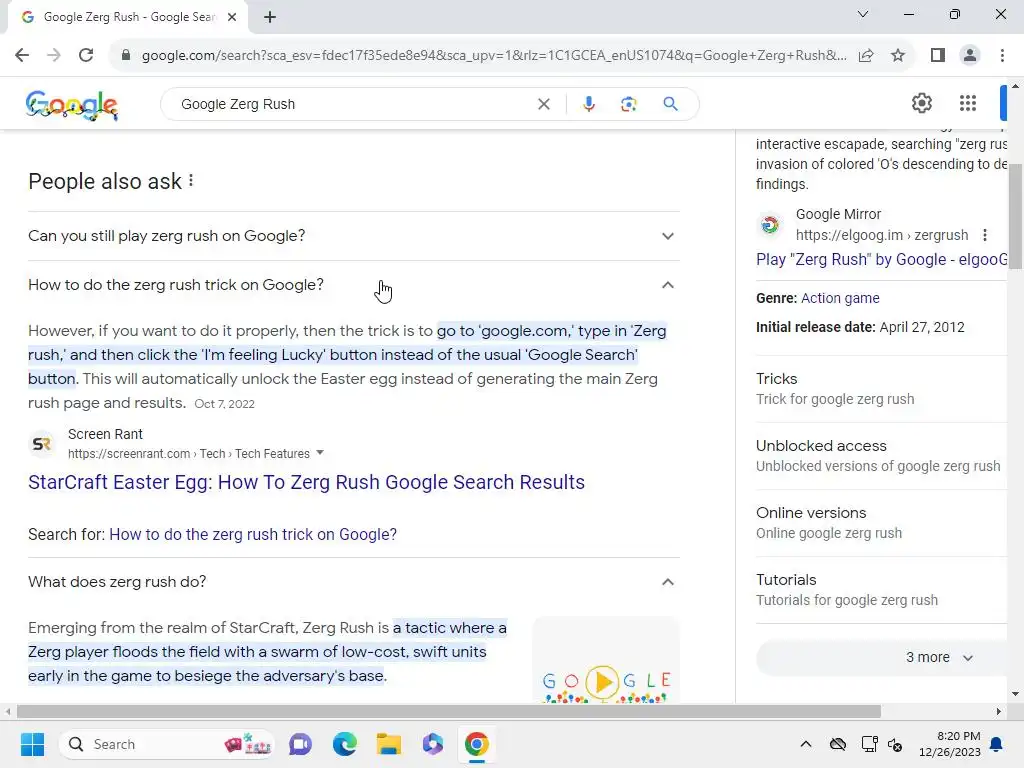Viewport: 1024px width, 768px height.
Task: Show hidden system tray icons
Action: coord(806,744)
